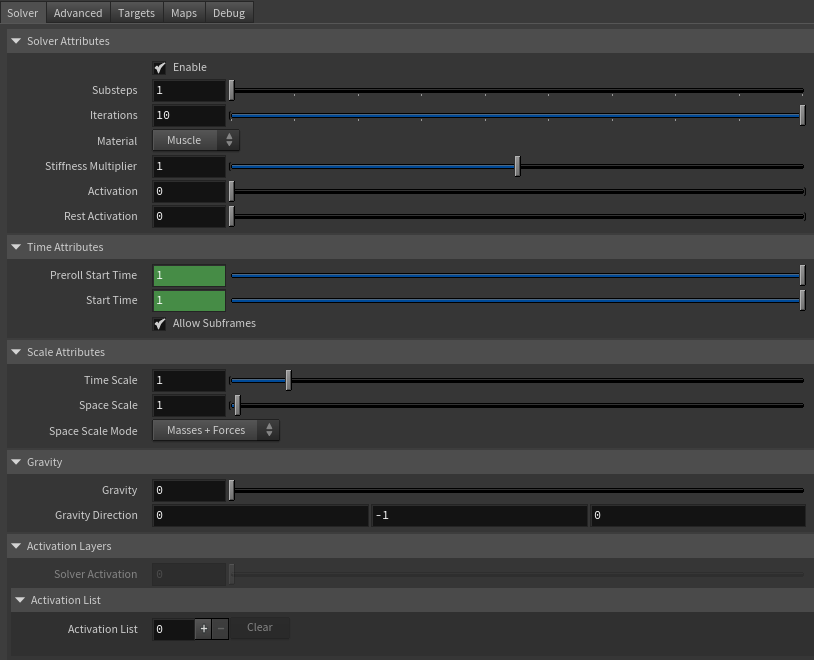Open the Debug tab
The height and width of the screenshot is (660, 814).
229,12
